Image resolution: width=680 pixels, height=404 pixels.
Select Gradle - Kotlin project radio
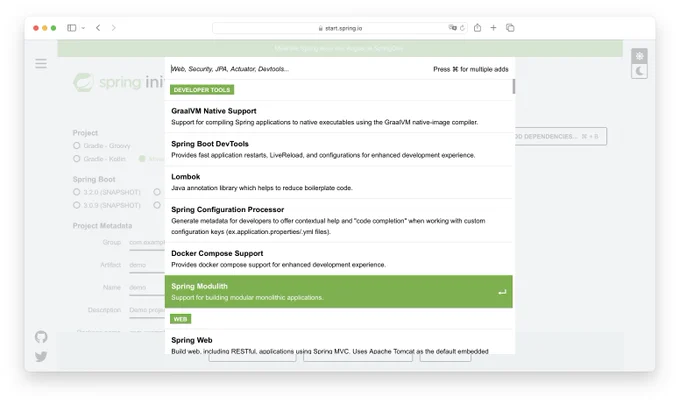click(77, 159)
